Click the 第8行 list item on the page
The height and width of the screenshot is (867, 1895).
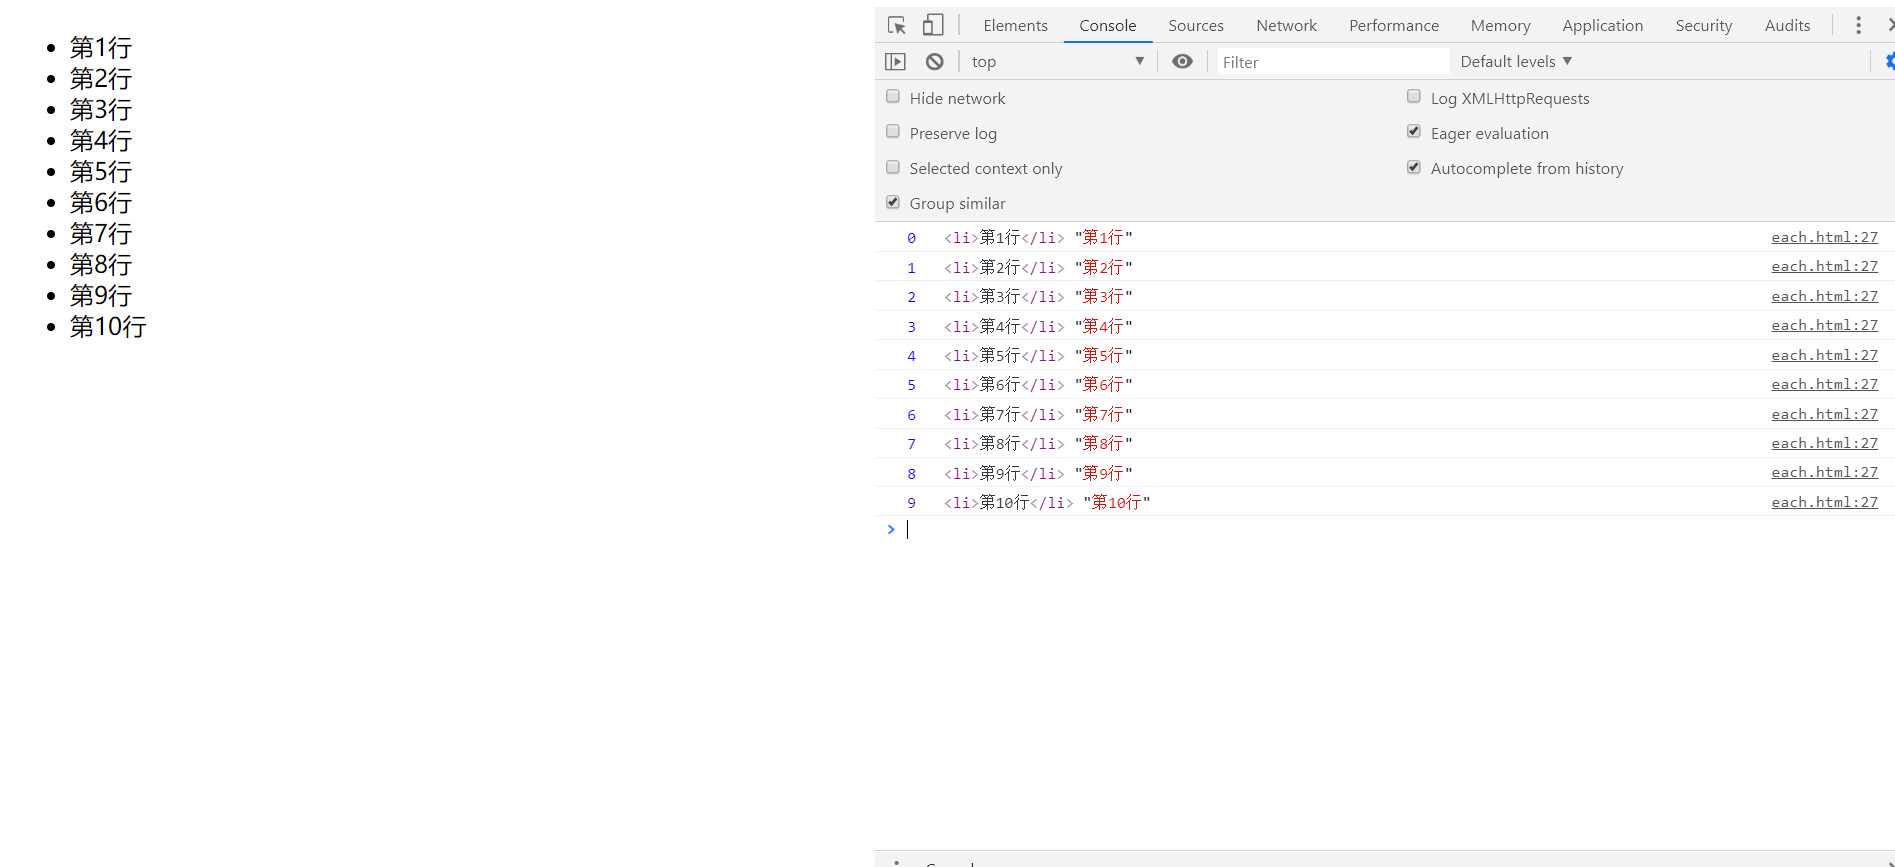click(100, 264)
